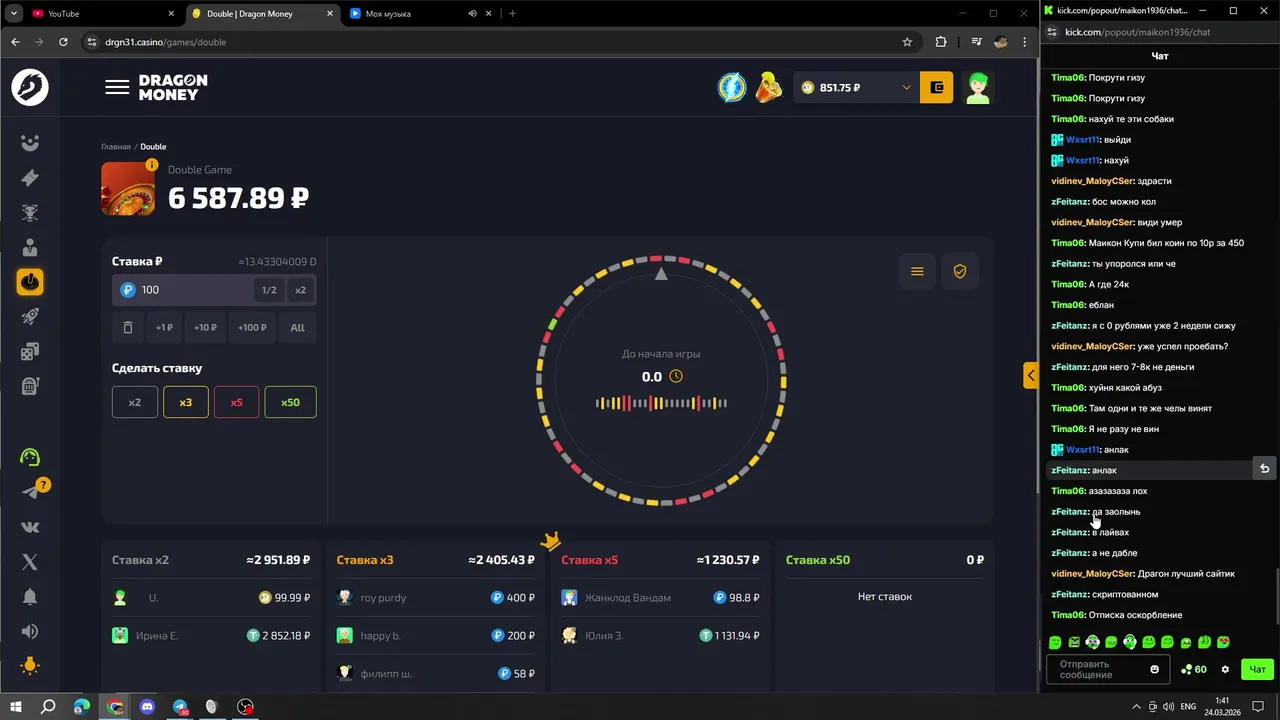Open Chrome three-dot menu
1280x720 pixels.
coord(1025,42)
